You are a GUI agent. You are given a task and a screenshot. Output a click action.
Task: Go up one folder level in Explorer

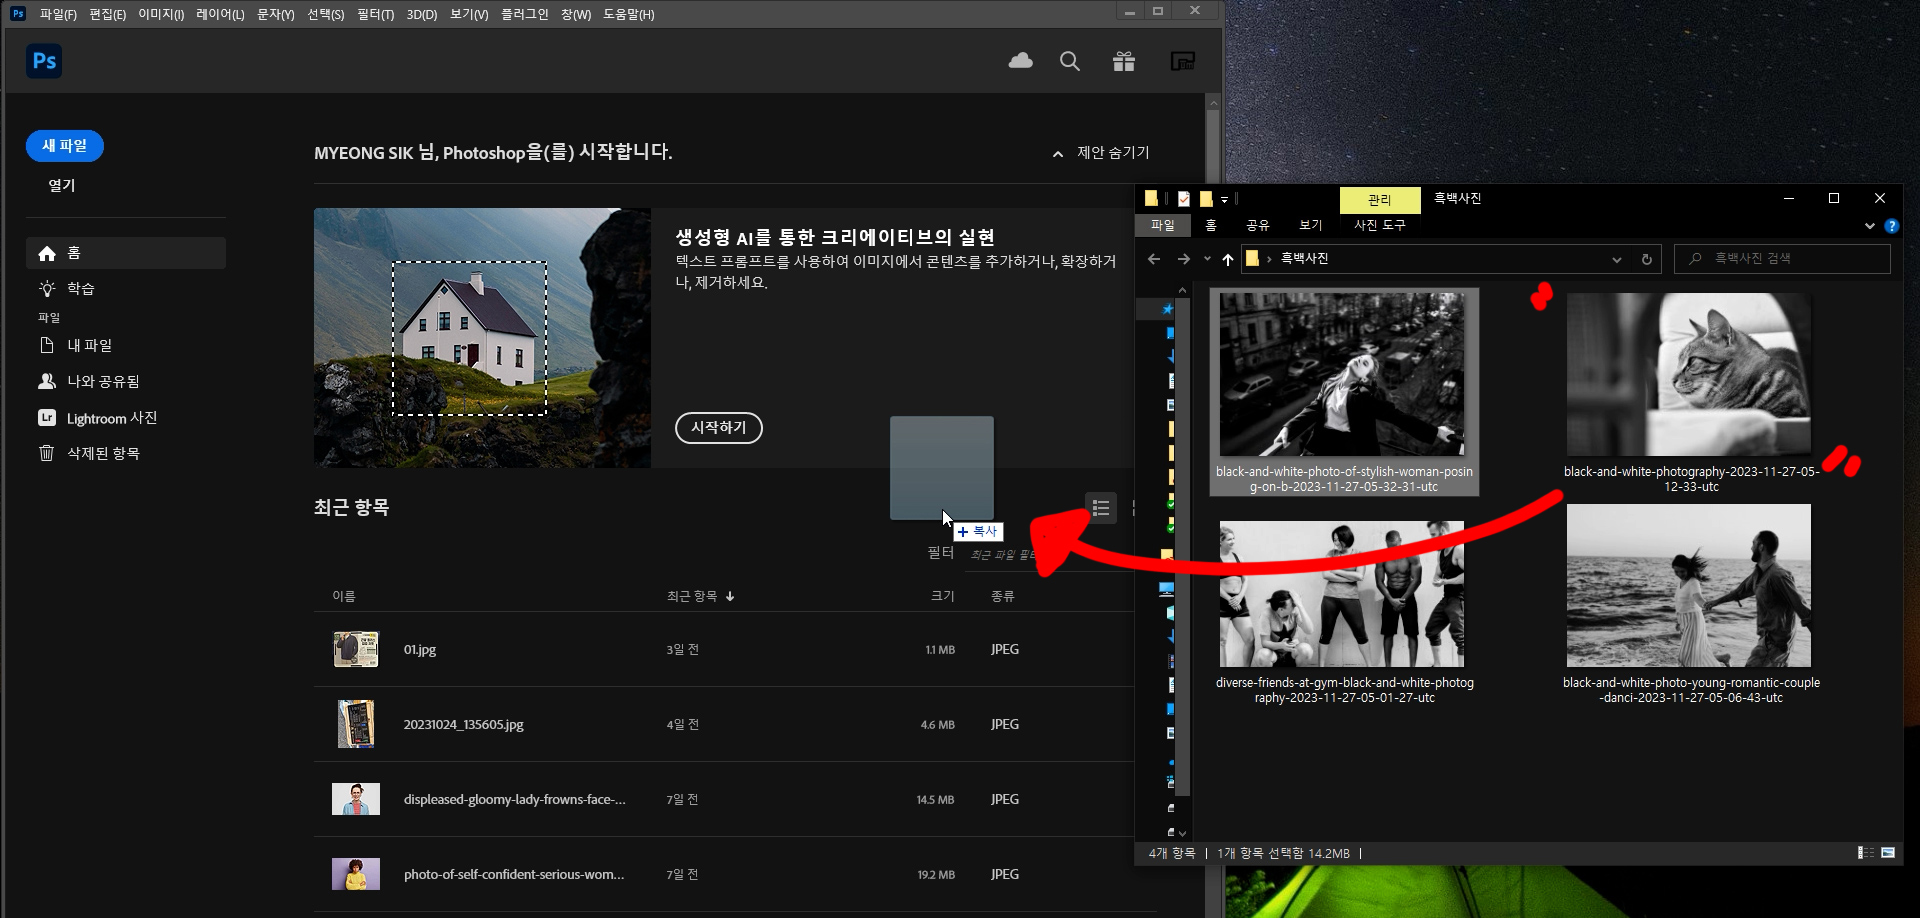pyautogui.click(x=1227, y=259)
